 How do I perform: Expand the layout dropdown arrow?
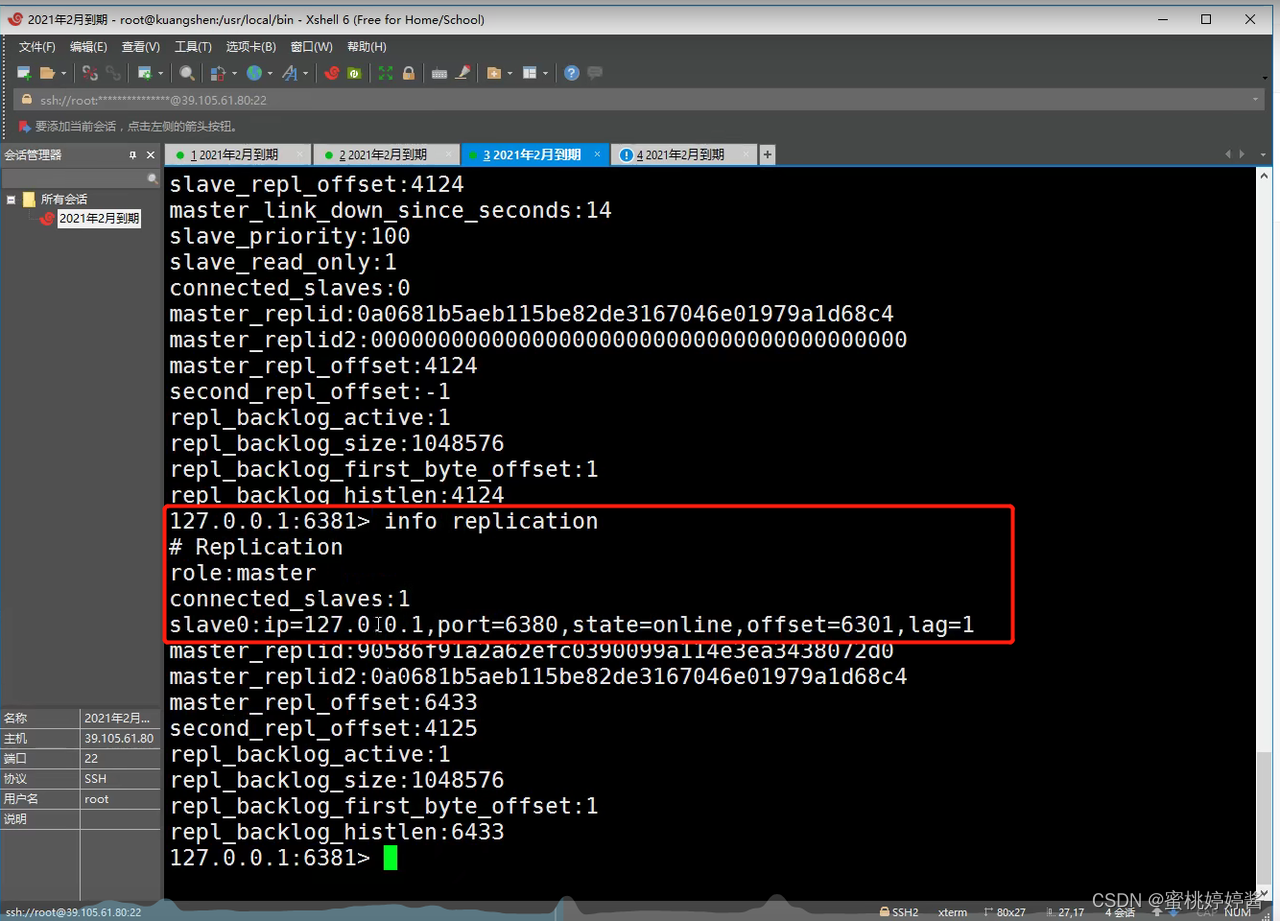(545, 73)
